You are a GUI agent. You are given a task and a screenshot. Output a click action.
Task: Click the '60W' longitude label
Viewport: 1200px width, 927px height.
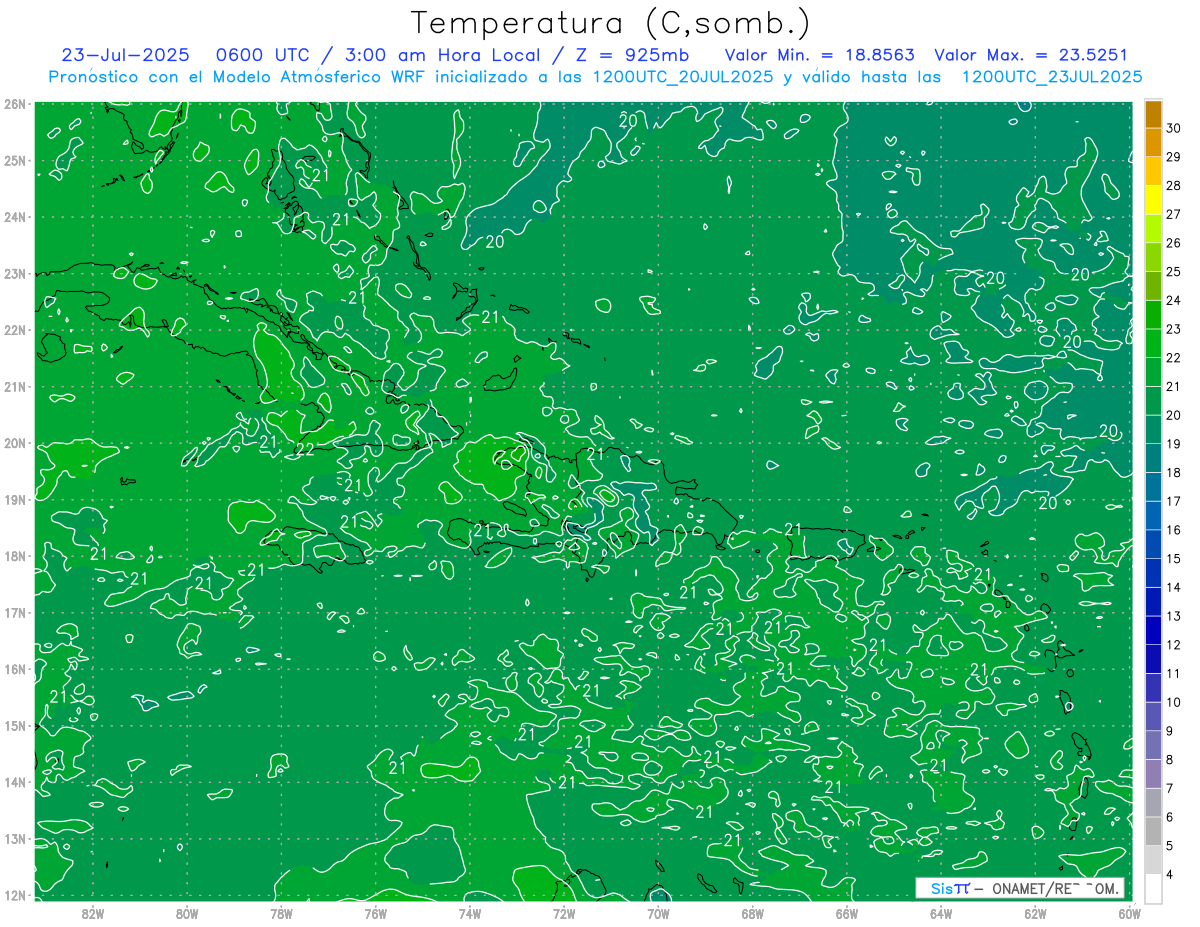pyautogui.click(x=1130, y=913)
